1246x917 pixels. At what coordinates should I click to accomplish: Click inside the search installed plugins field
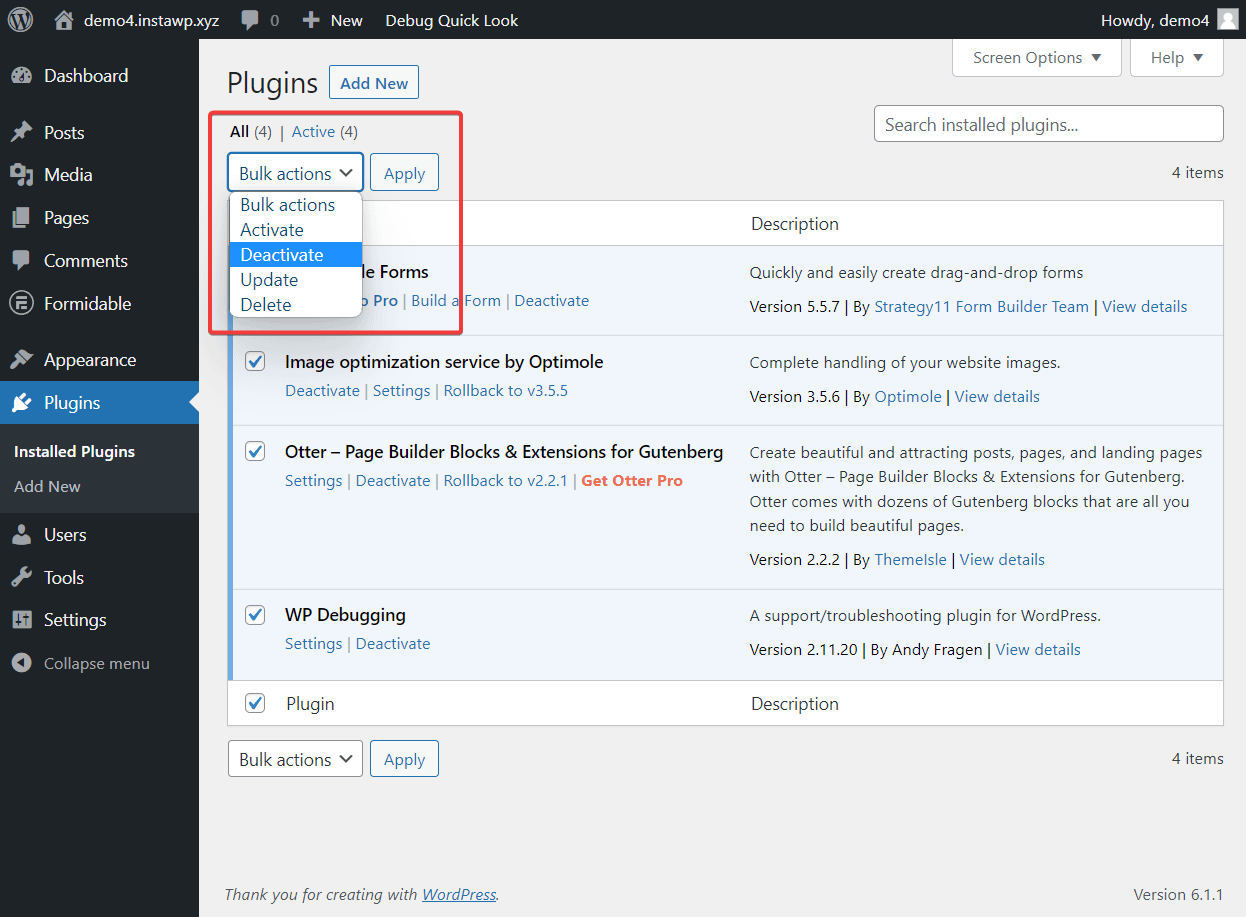(1048, 123)
